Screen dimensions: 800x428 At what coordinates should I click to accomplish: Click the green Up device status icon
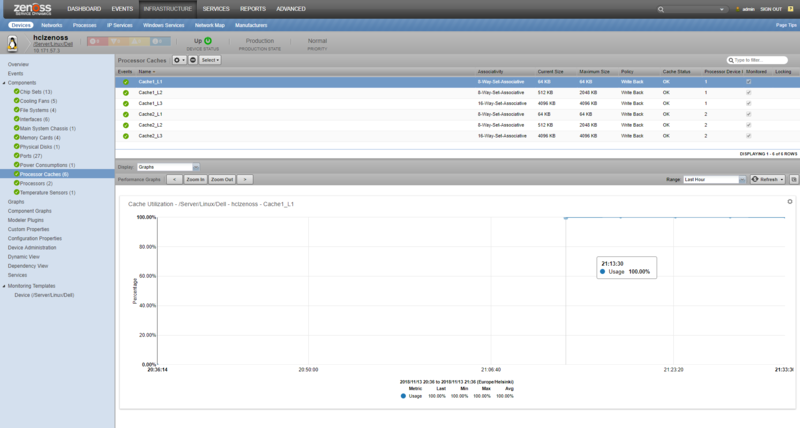click(x=208, y=41)
